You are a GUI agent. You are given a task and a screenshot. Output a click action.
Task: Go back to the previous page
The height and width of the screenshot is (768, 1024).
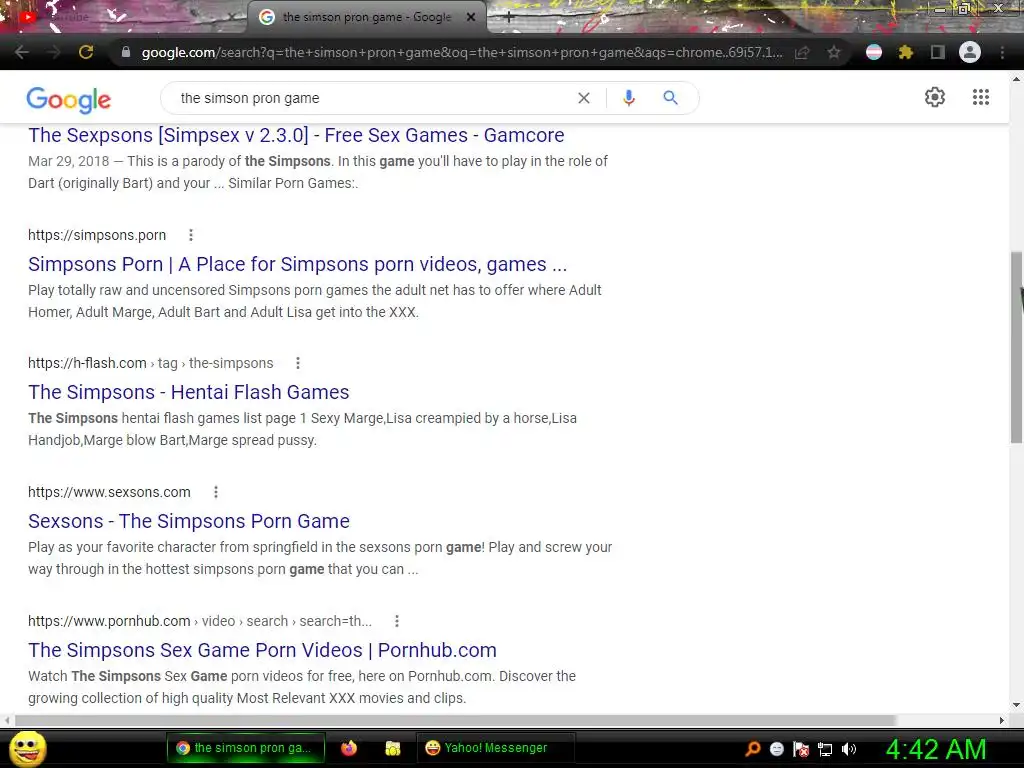click(x=22, y=52)
